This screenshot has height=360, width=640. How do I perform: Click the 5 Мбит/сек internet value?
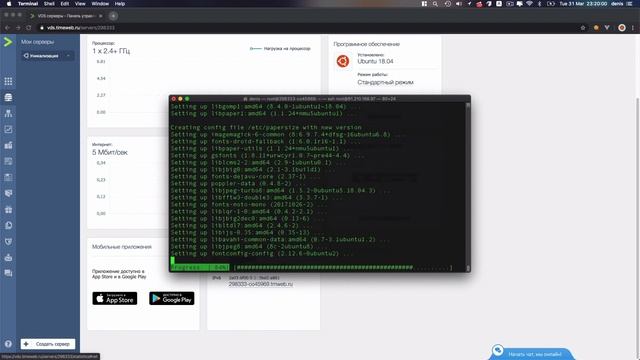pyautogui.click(x=110, y=152)
